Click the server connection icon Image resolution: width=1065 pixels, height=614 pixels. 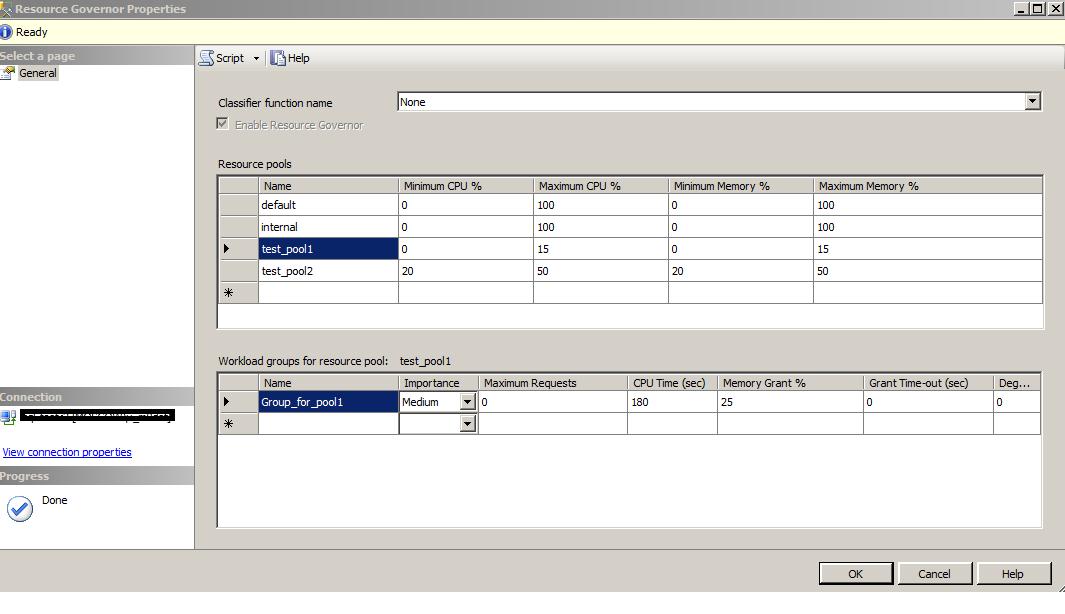9,415
